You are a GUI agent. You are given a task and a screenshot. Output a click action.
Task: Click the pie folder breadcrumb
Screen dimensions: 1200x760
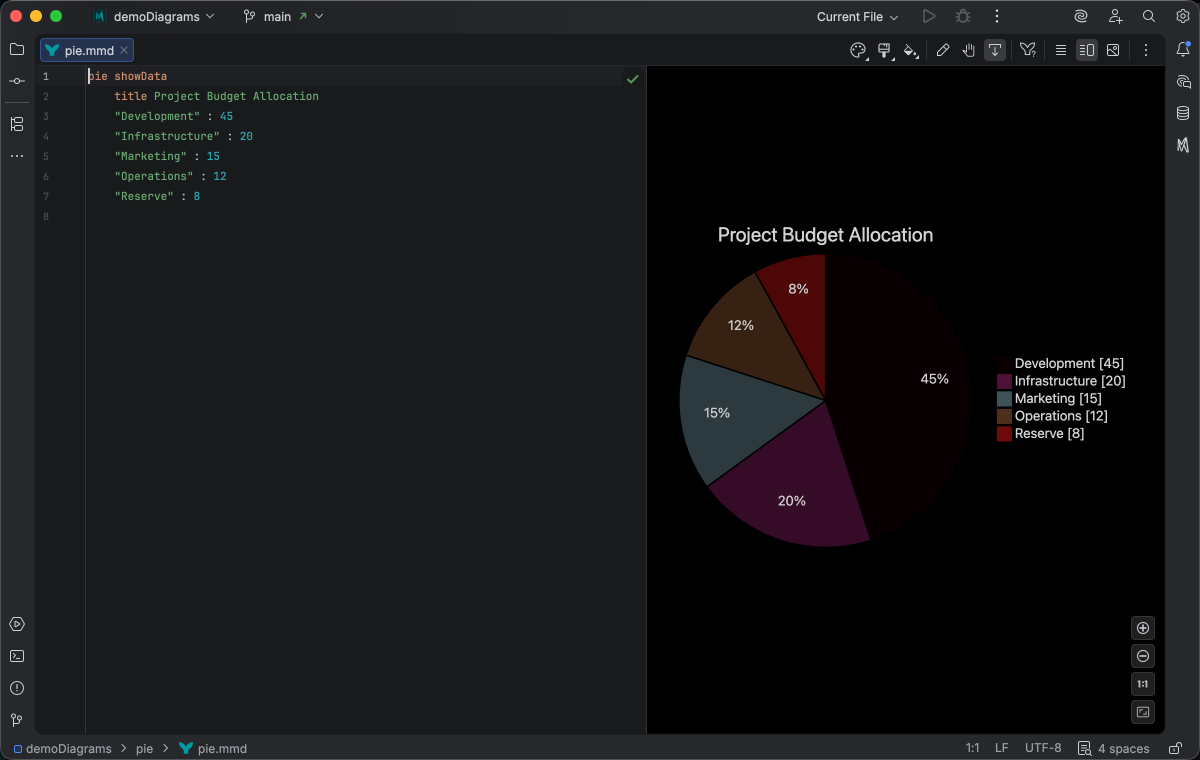(x=145, y=748)
